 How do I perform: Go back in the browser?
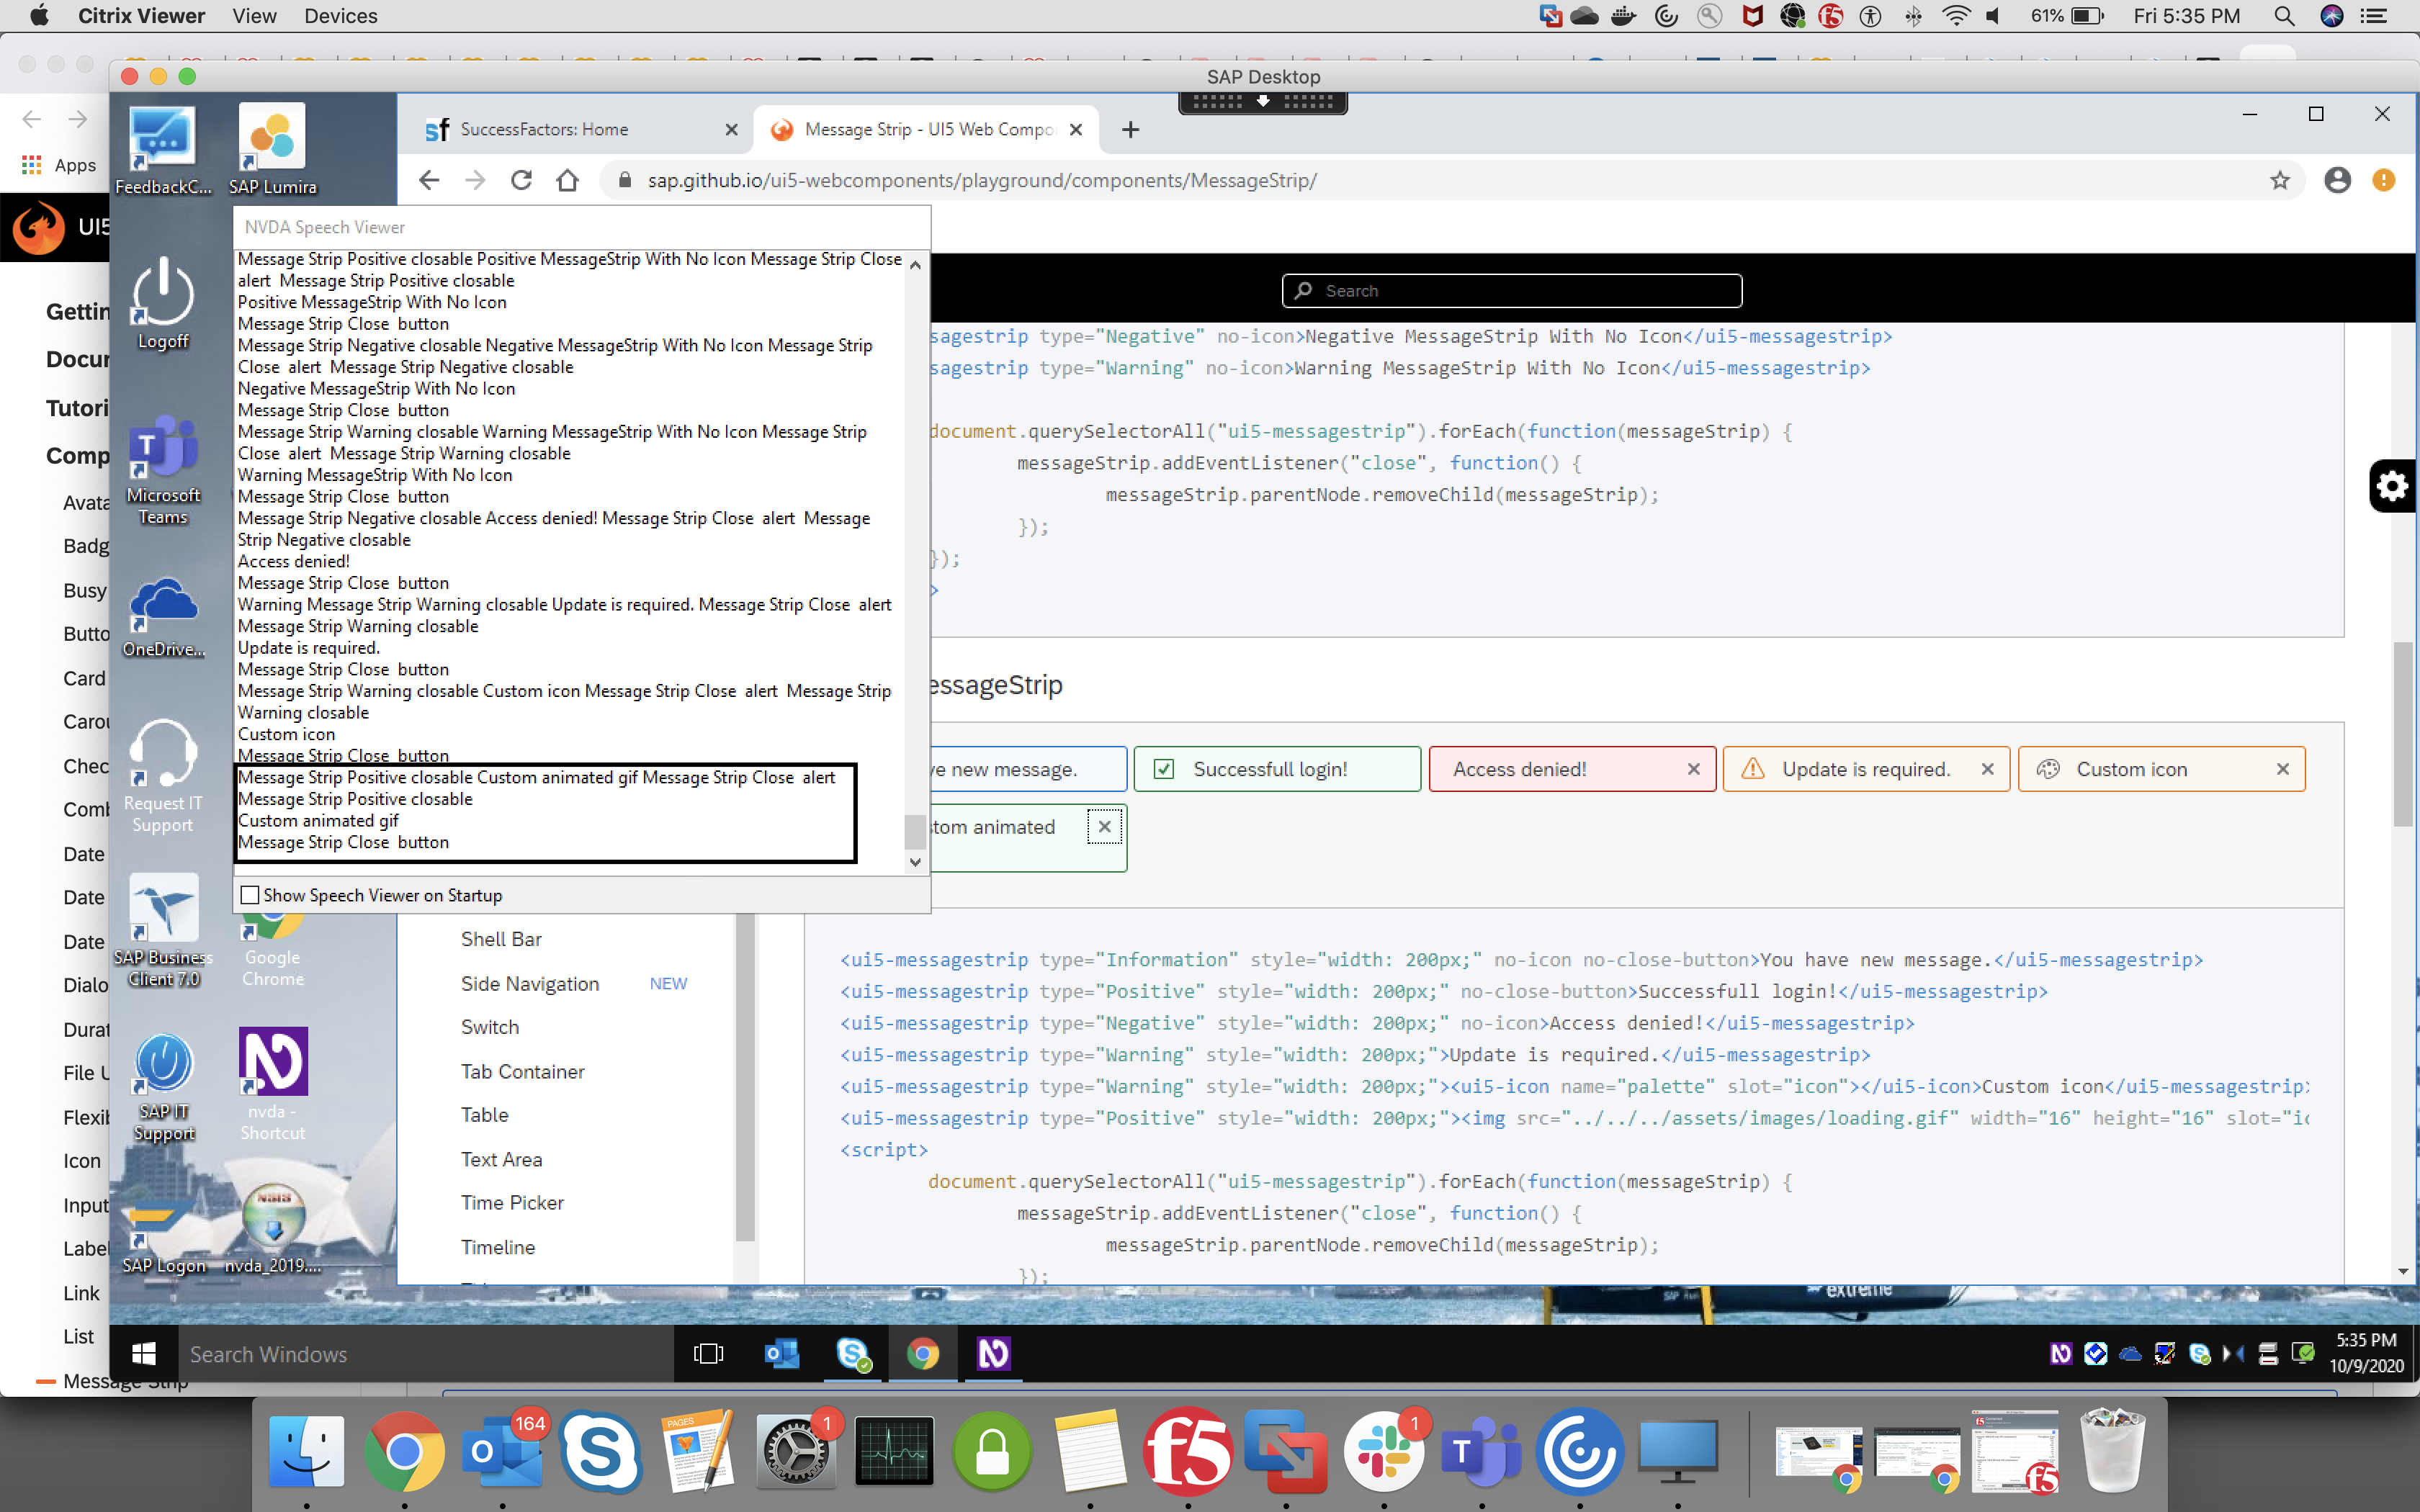click(x=429, y=180)
